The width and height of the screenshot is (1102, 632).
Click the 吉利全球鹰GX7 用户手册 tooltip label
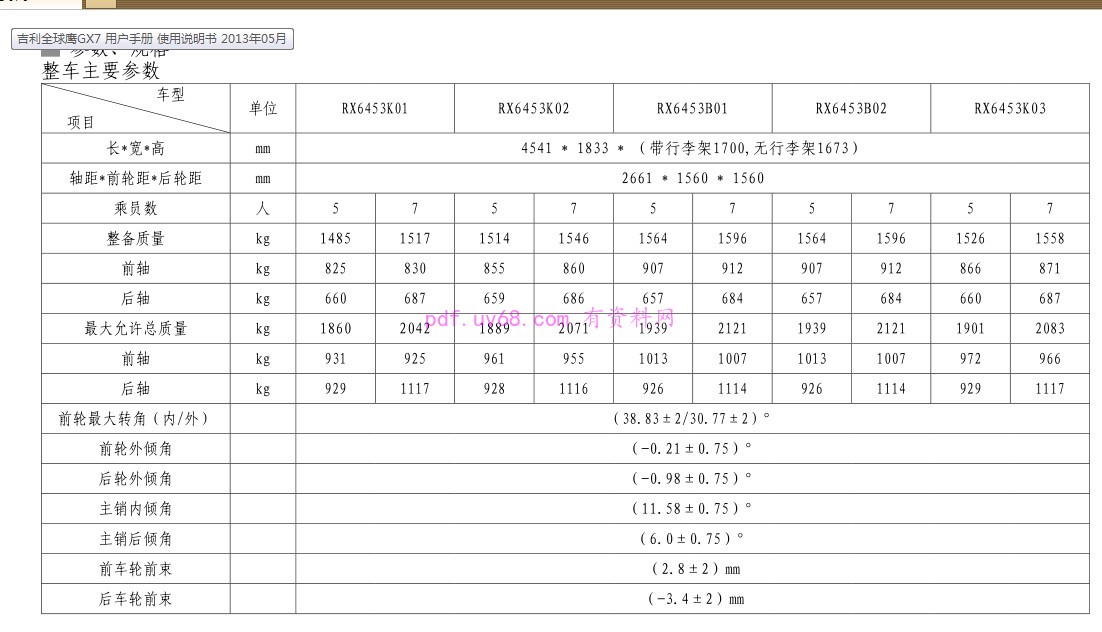point(152,39)
